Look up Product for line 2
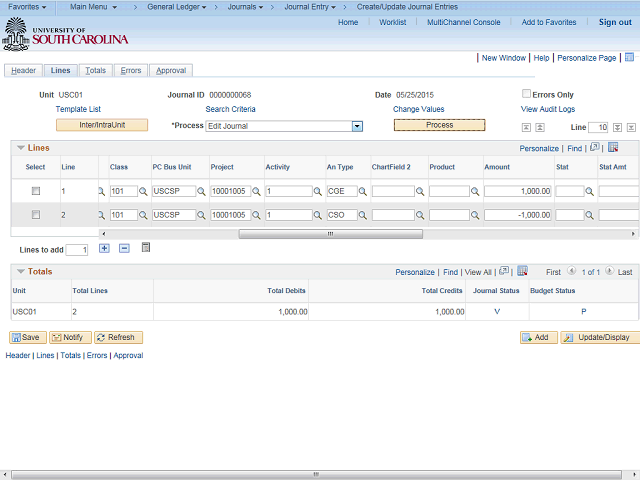The height and width of the screenshot is (480, 640). click(x=475, y=215)
